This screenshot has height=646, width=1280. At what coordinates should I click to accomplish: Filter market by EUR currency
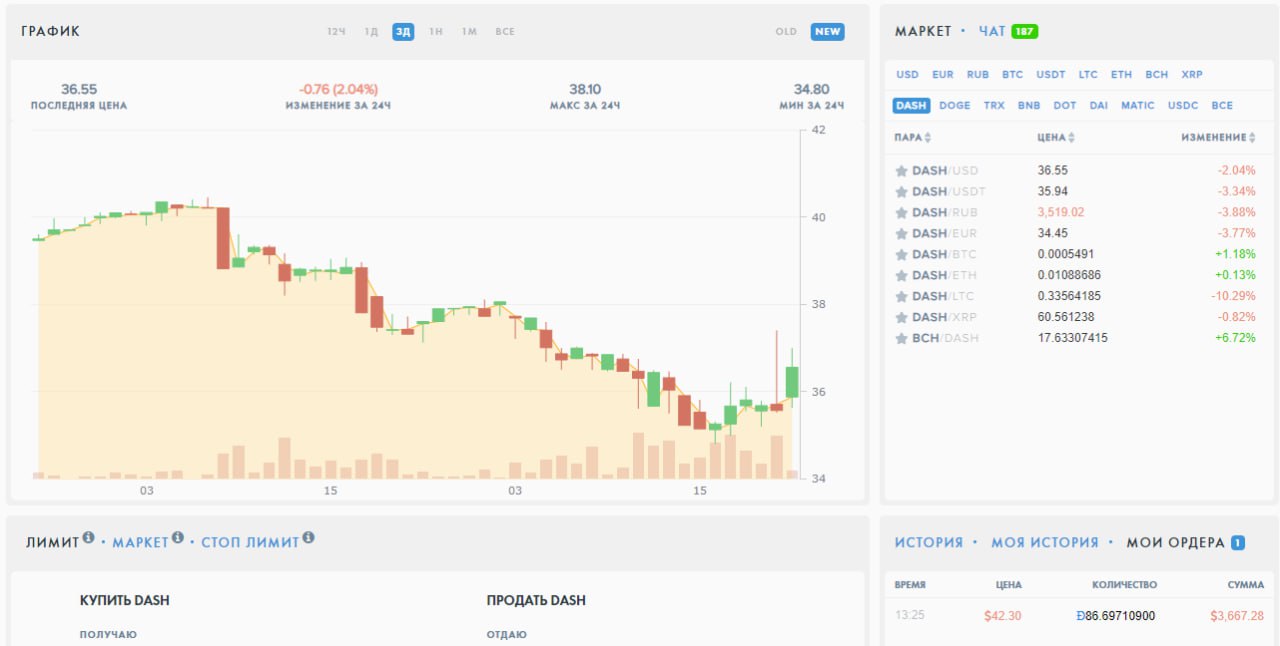tap(943, 75)
